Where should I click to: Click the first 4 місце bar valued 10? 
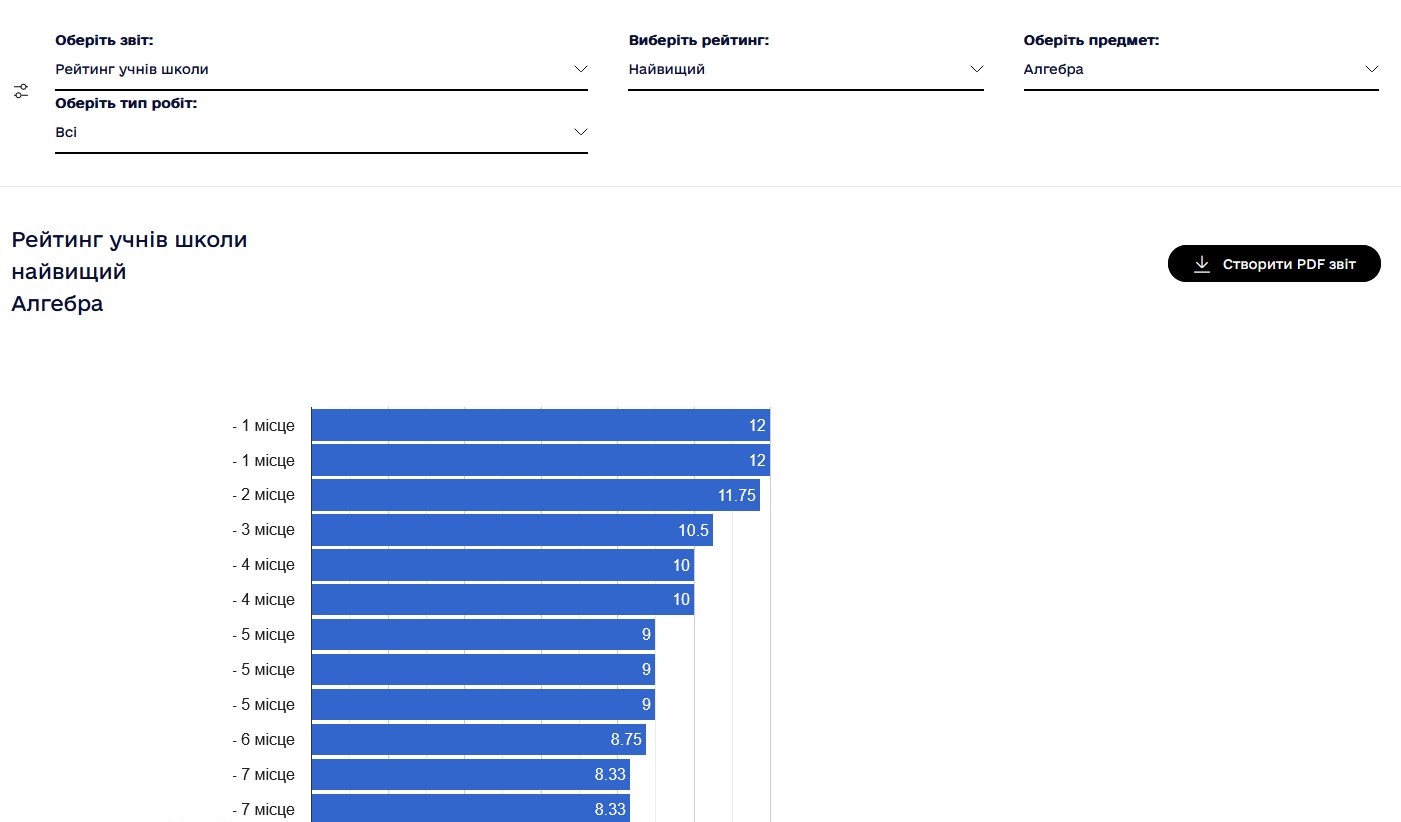click(x=502, y=565)
